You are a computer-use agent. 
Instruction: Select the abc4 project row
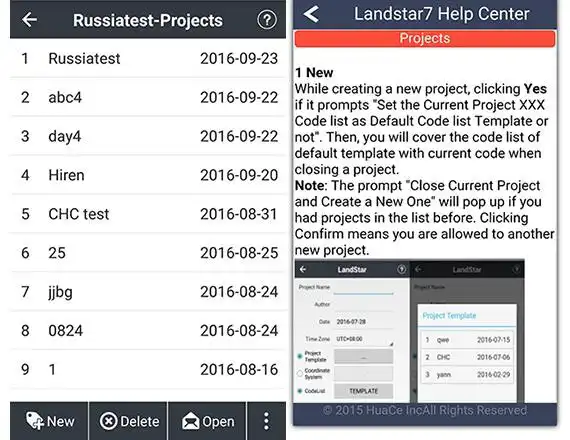(148, 97)
